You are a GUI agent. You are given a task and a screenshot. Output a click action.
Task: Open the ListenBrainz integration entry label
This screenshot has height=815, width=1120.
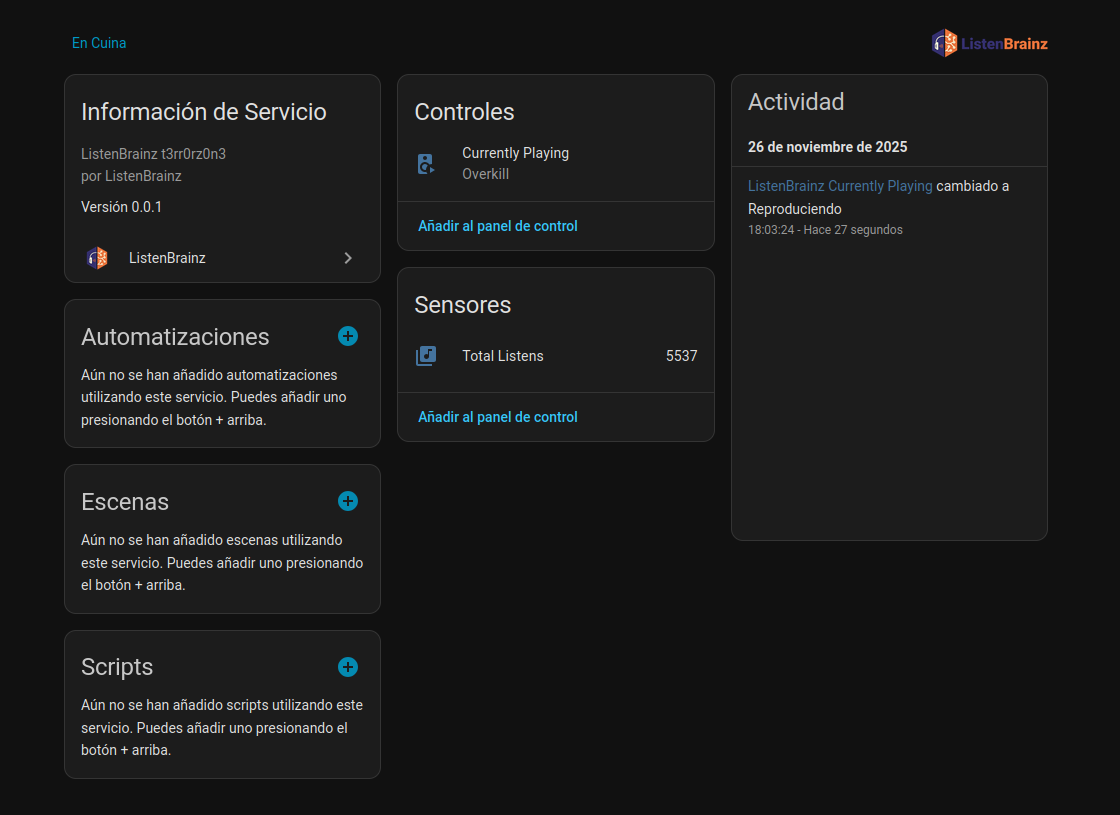[167, 258]
